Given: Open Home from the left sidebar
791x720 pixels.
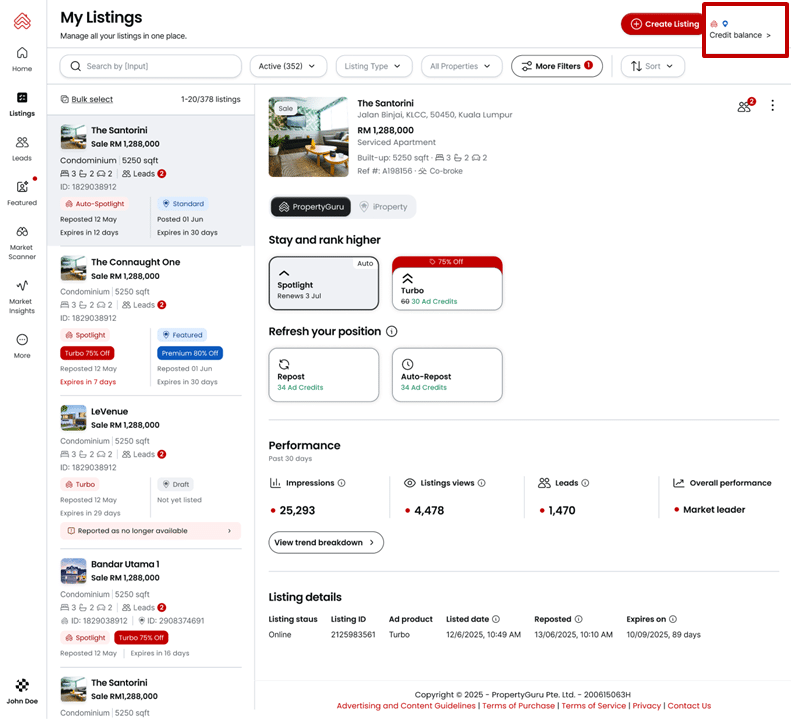Looking at the screenshot, I should 22,58.
